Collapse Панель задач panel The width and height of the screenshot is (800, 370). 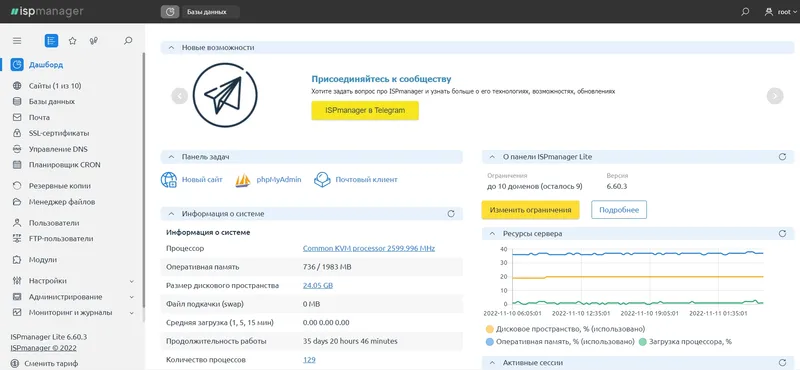pyautogui.click(x=171, y=157)
